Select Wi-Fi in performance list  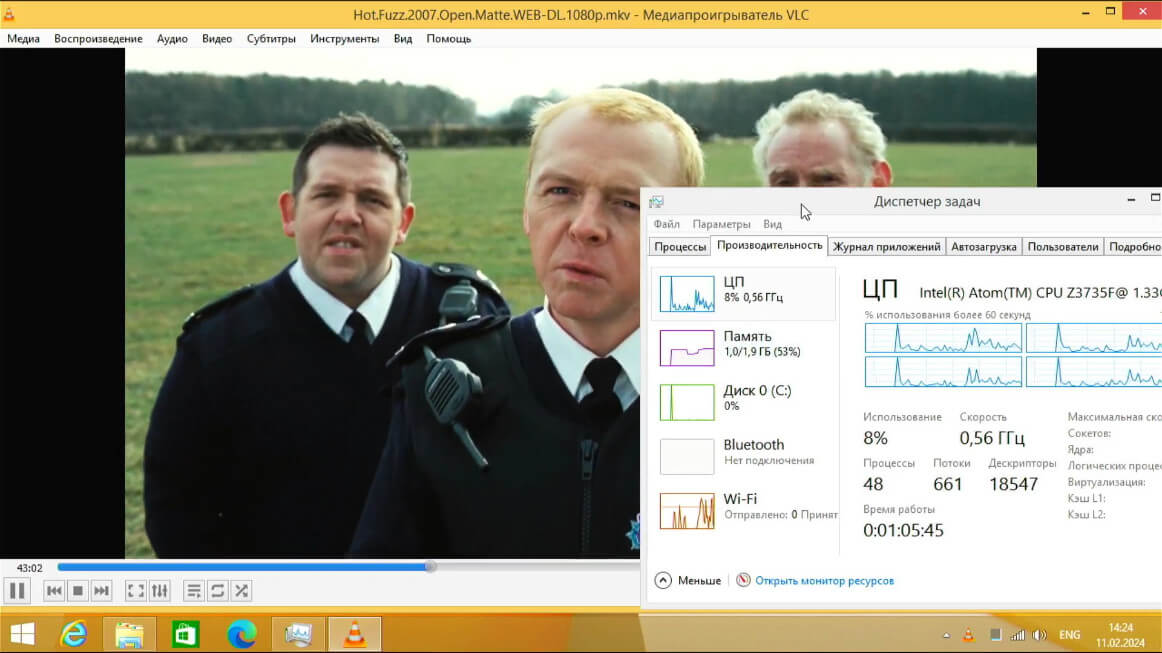743,510
